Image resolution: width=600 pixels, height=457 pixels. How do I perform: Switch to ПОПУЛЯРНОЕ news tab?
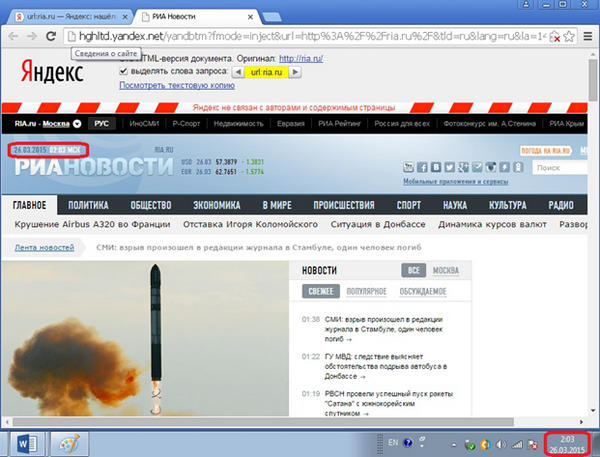pyautogui.click(x=366, y=292)
